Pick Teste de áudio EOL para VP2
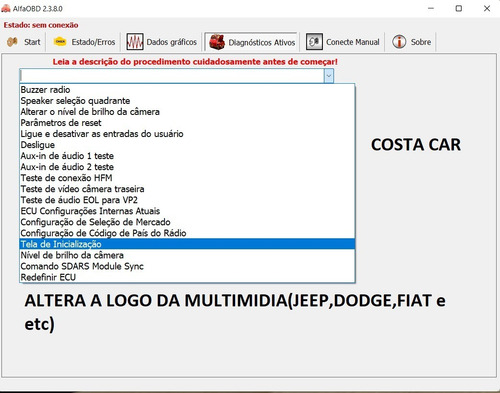 [x=187, y=200]
